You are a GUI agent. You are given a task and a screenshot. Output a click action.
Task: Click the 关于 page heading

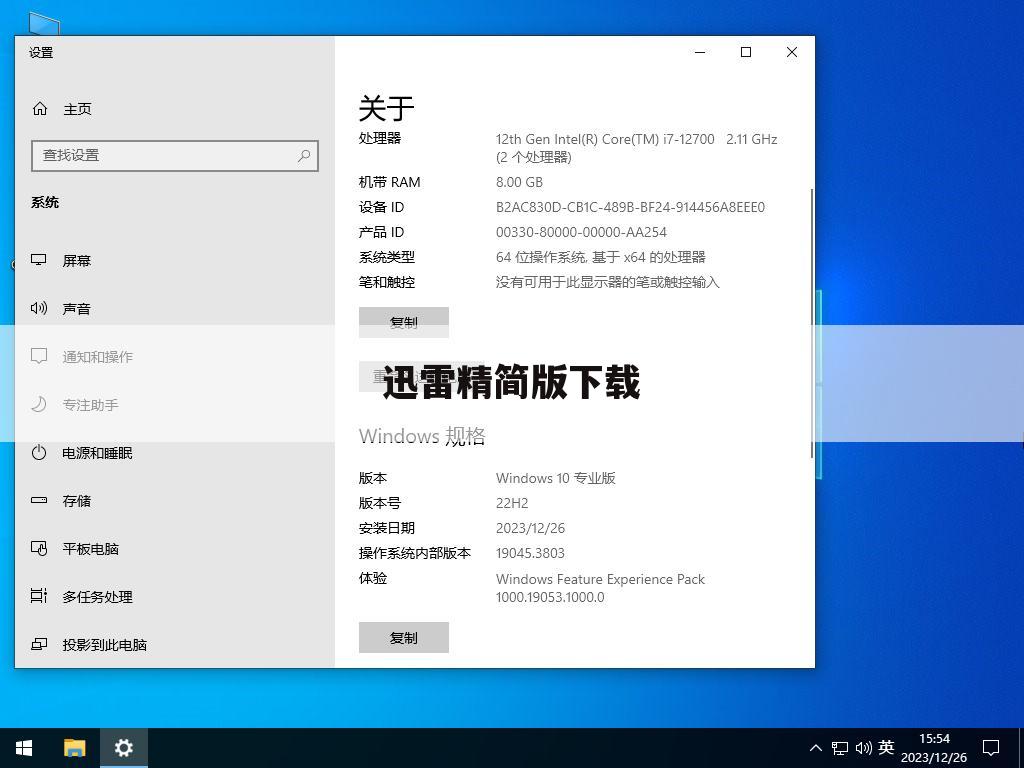click(387, 108)
